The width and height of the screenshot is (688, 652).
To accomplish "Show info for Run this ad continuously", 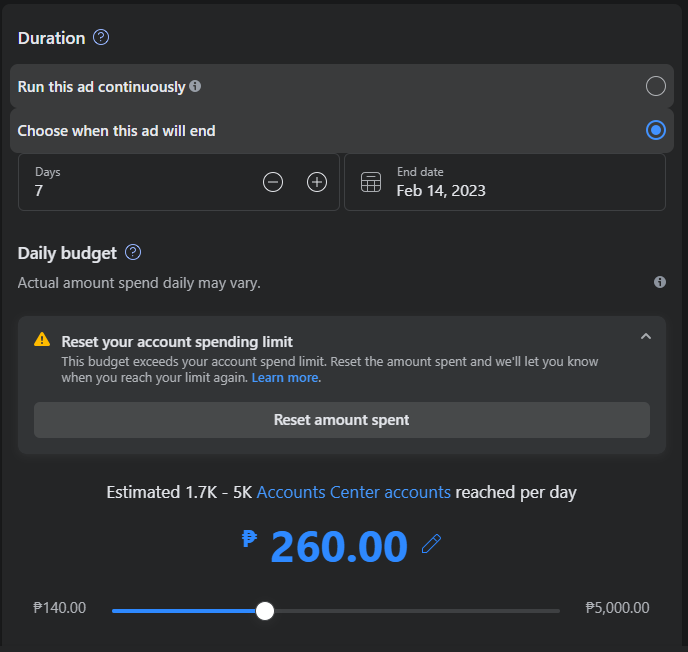I will click(195, 86).
